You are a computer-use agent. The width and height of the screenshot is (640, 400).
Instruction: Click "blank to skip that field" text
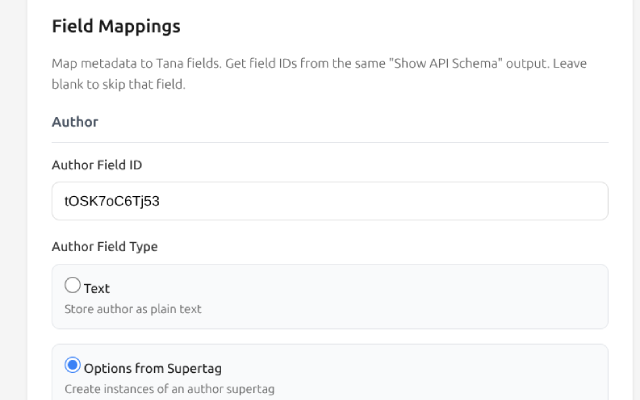click(x=118, y=84)
